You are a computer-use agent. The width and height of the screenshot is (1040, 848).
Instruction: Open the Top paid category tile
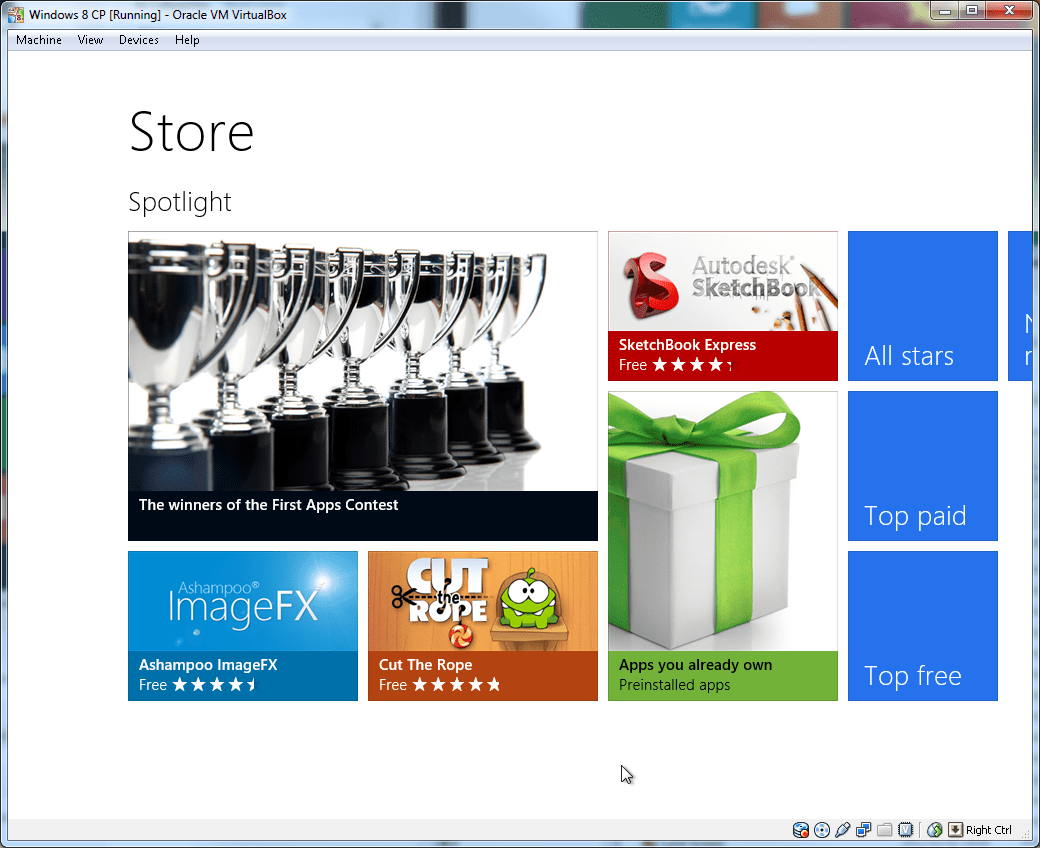coord(923,465)
